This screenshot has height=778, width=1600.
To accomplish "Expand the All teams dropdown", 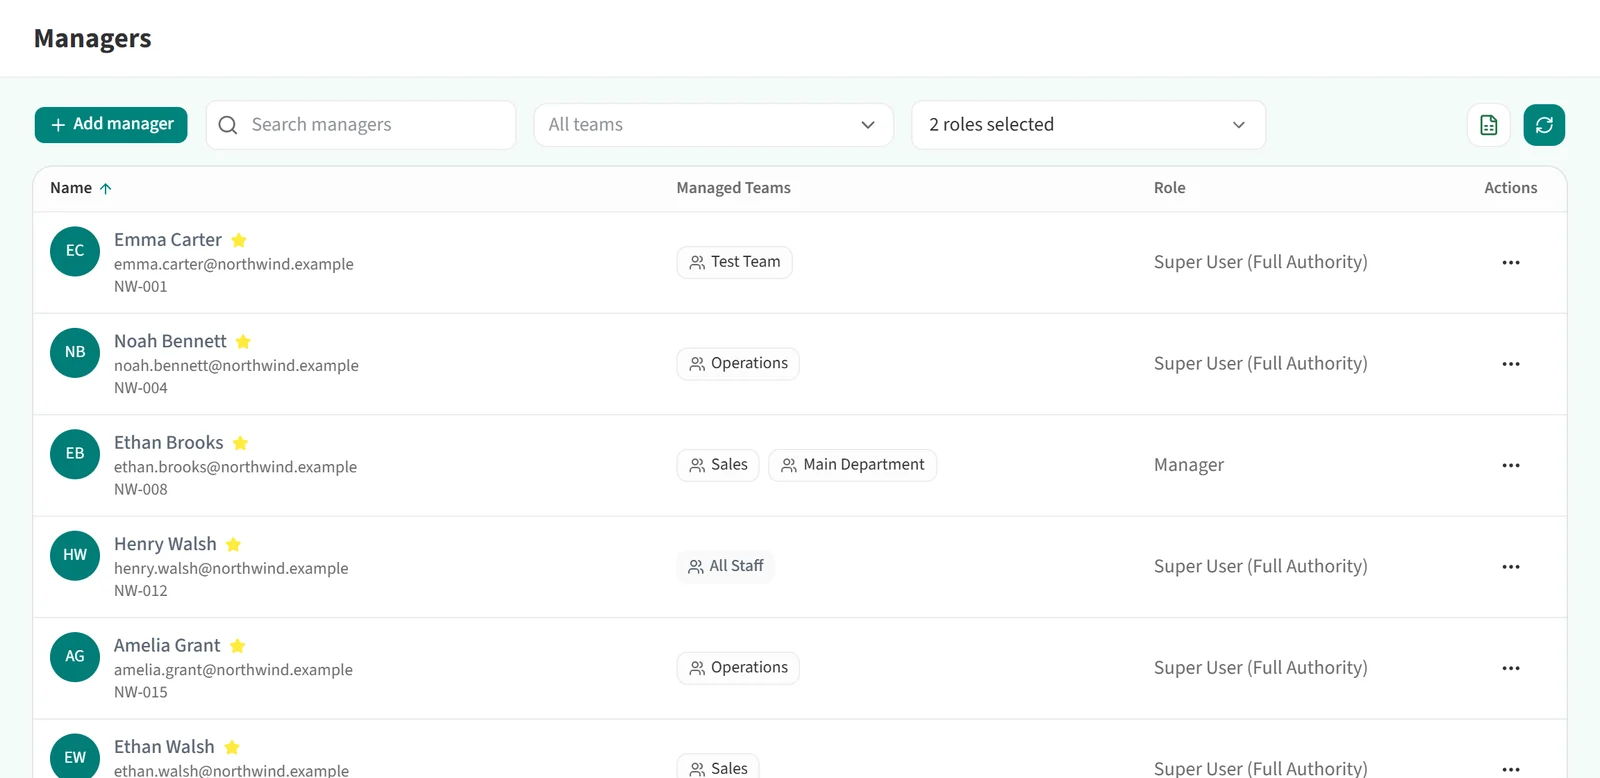I will pos(713,125).
